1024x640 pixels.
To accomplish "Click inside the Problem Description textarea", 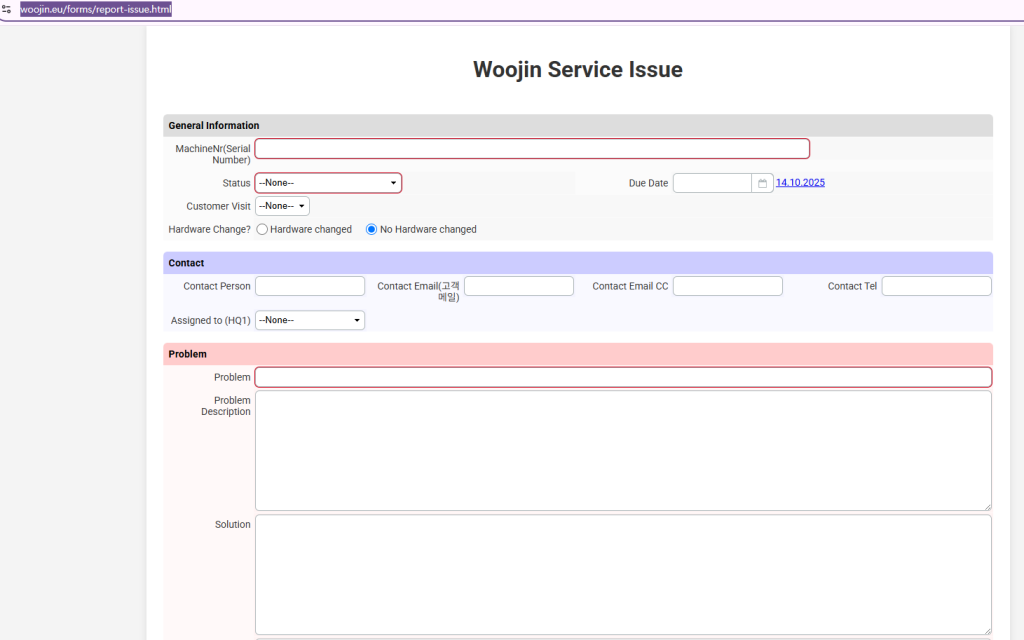I will [623, 450].
